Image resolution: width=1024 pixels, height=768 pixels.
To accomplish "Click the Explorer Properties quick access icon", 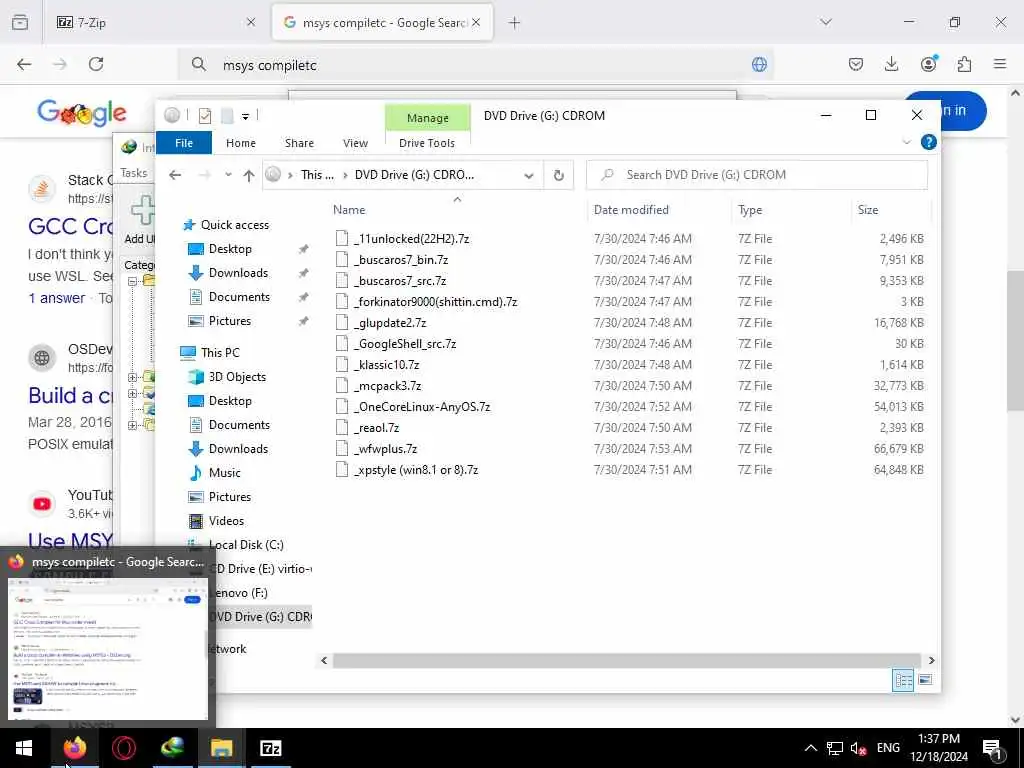I will (x=204, y=116).
